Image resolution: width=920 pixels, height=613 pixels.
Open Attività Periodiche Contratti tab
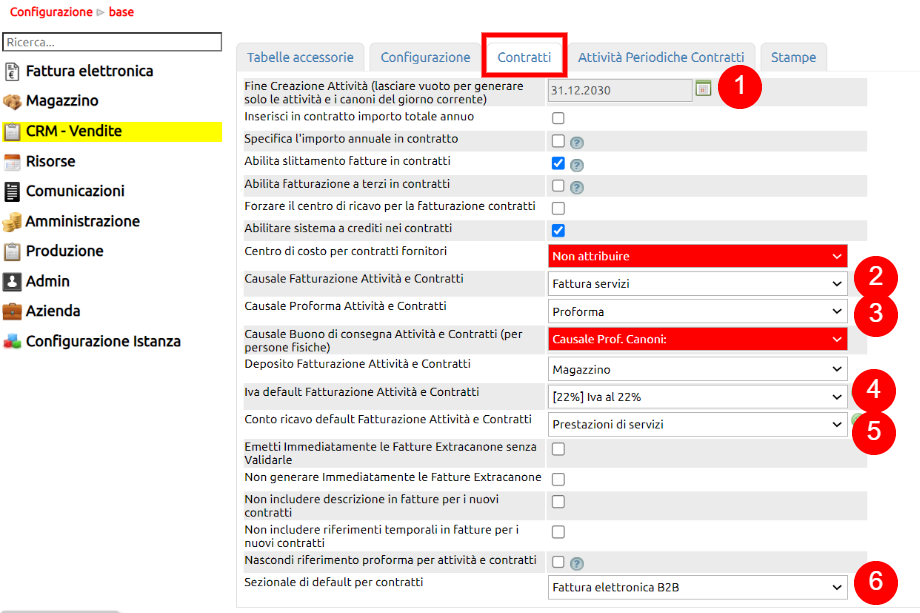(x=661, y=57)
